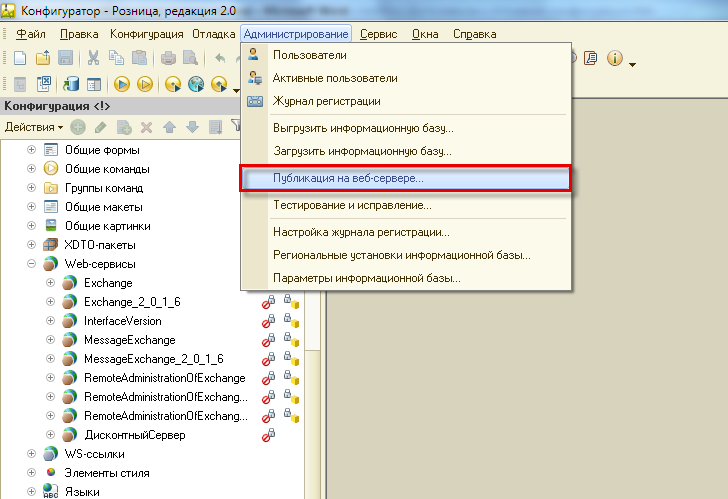Click the orange About info icon
Image resolution: width=728 pixels, height=499 pixels.
tap(613, 59)
